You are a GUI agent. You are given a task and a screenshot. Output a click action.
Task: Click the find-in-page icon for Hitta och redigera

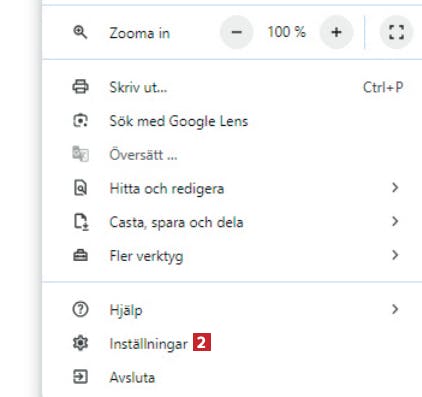click(x=80, y=188)
